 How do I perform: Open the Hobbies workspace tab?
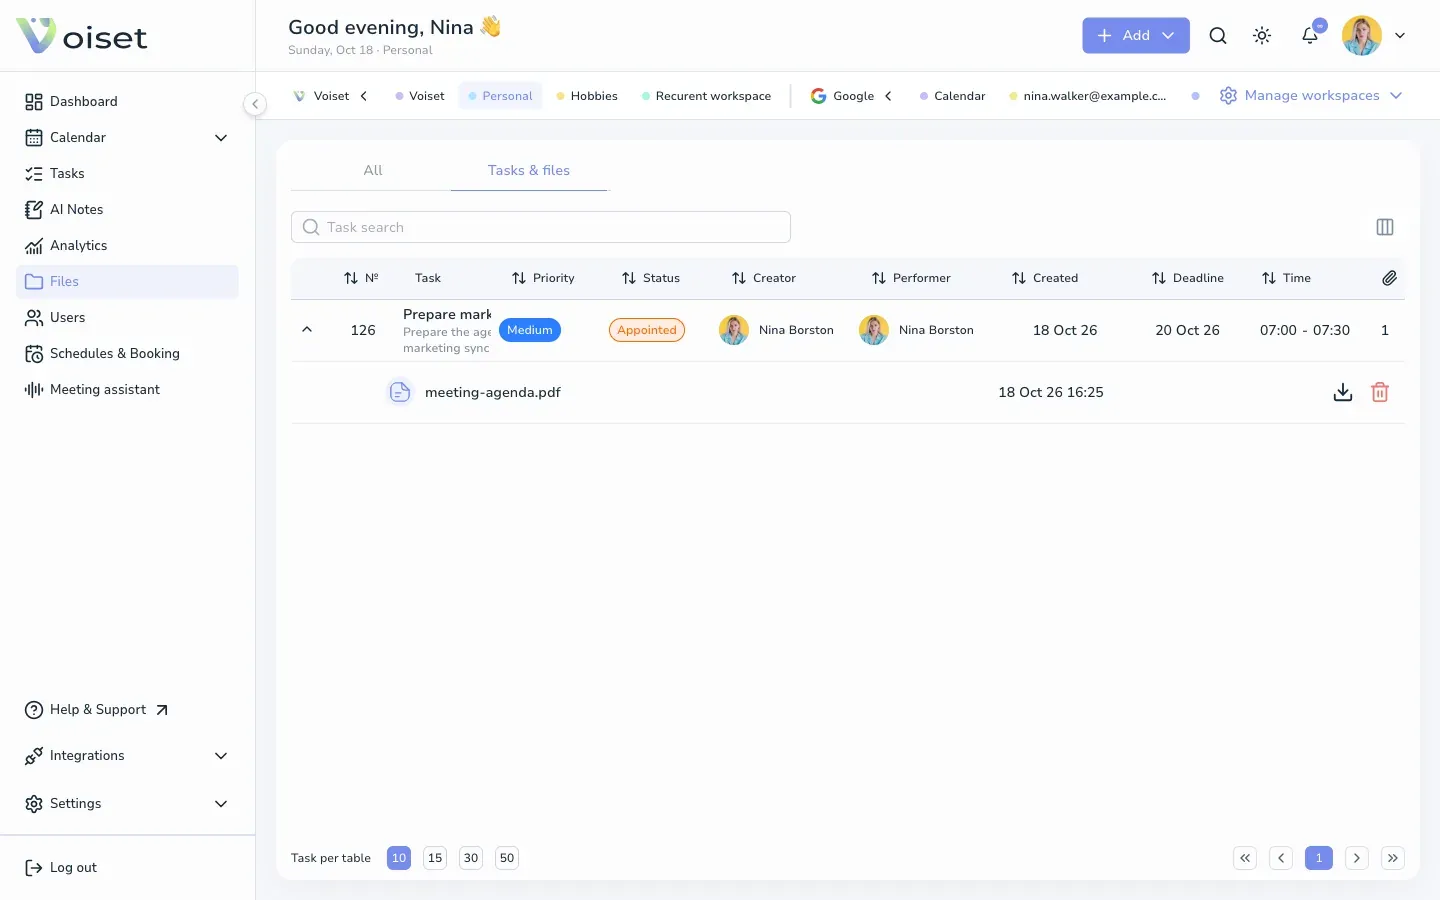point(587,96)
